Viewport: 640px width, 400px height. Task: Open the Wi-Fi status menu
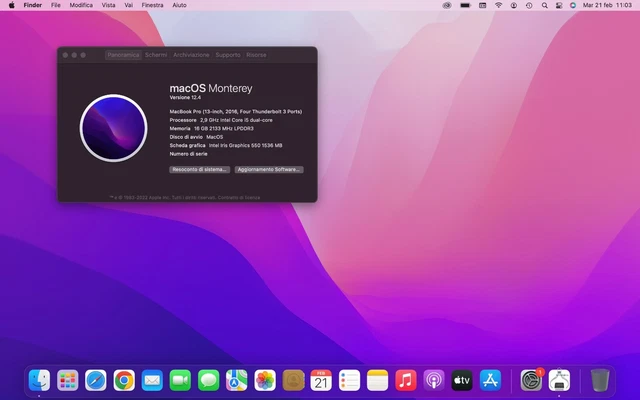click(x=498, y=5)
